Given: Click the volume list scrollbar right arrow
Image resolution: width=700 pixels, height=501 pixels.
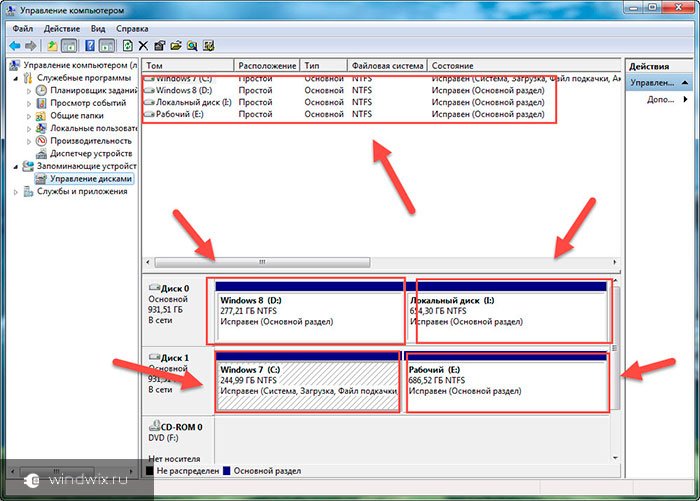Looking at the screenshot, I should tap(615, 262).
